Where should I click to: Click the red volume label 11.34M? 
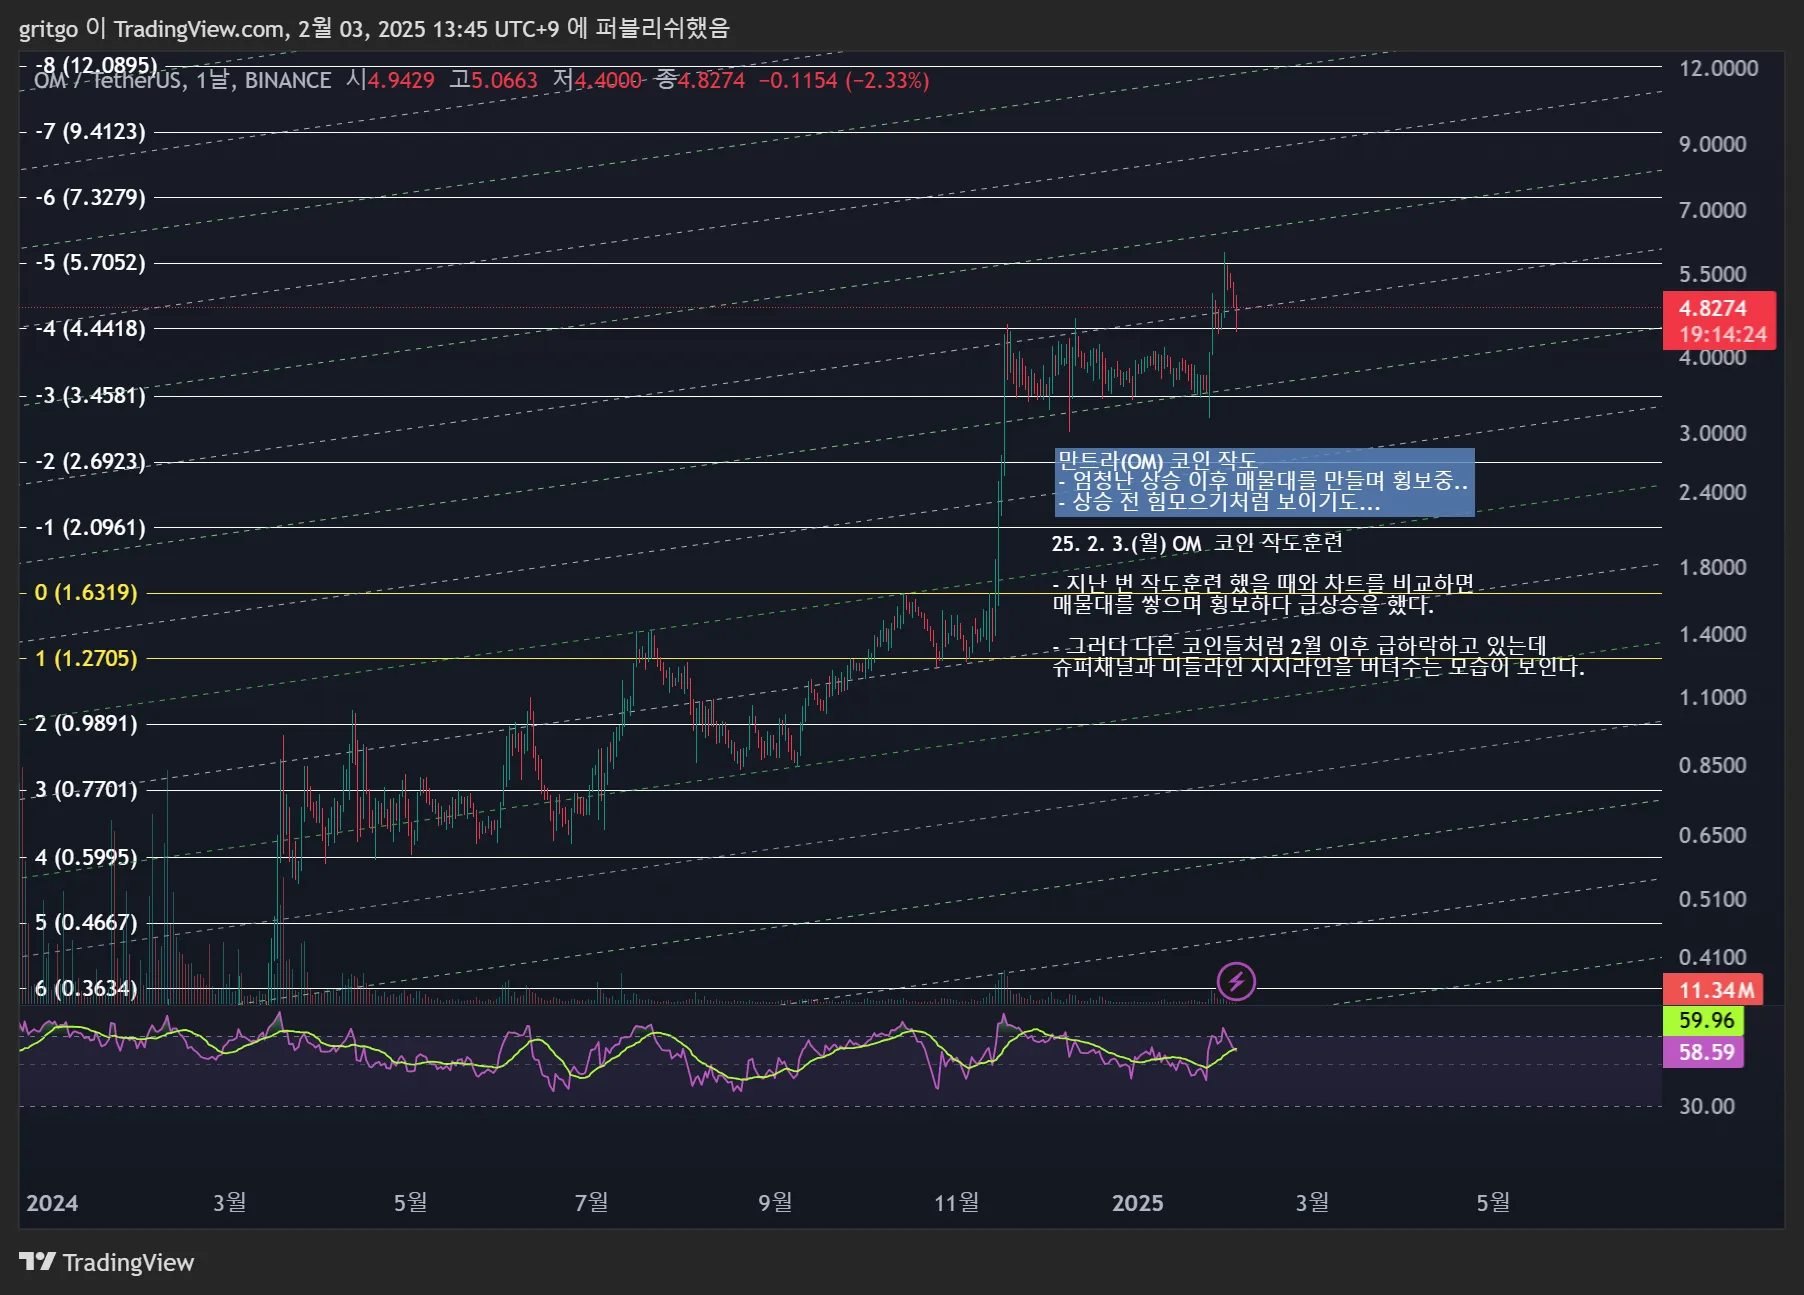pos(1713,990)
